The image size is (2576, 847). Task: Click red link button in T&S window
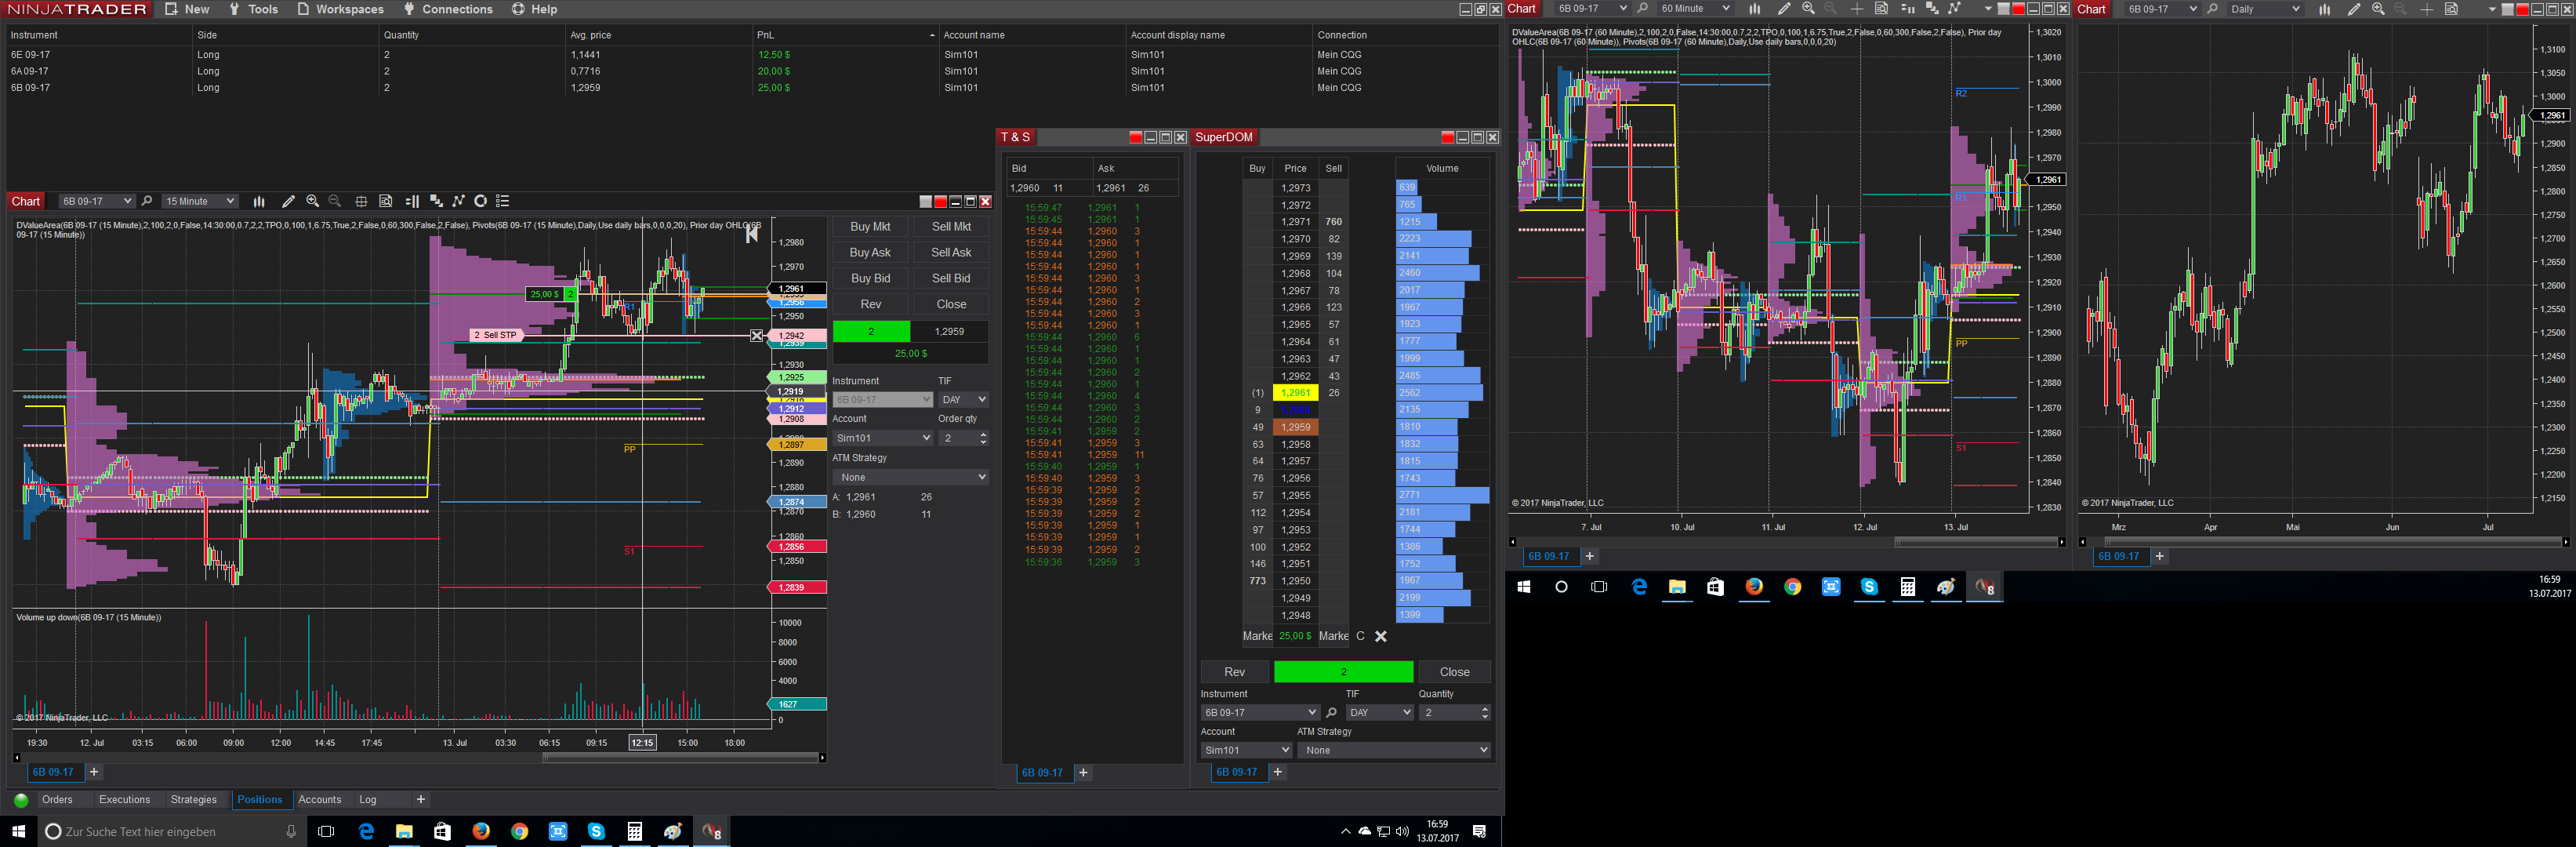tap(1135, 137)
